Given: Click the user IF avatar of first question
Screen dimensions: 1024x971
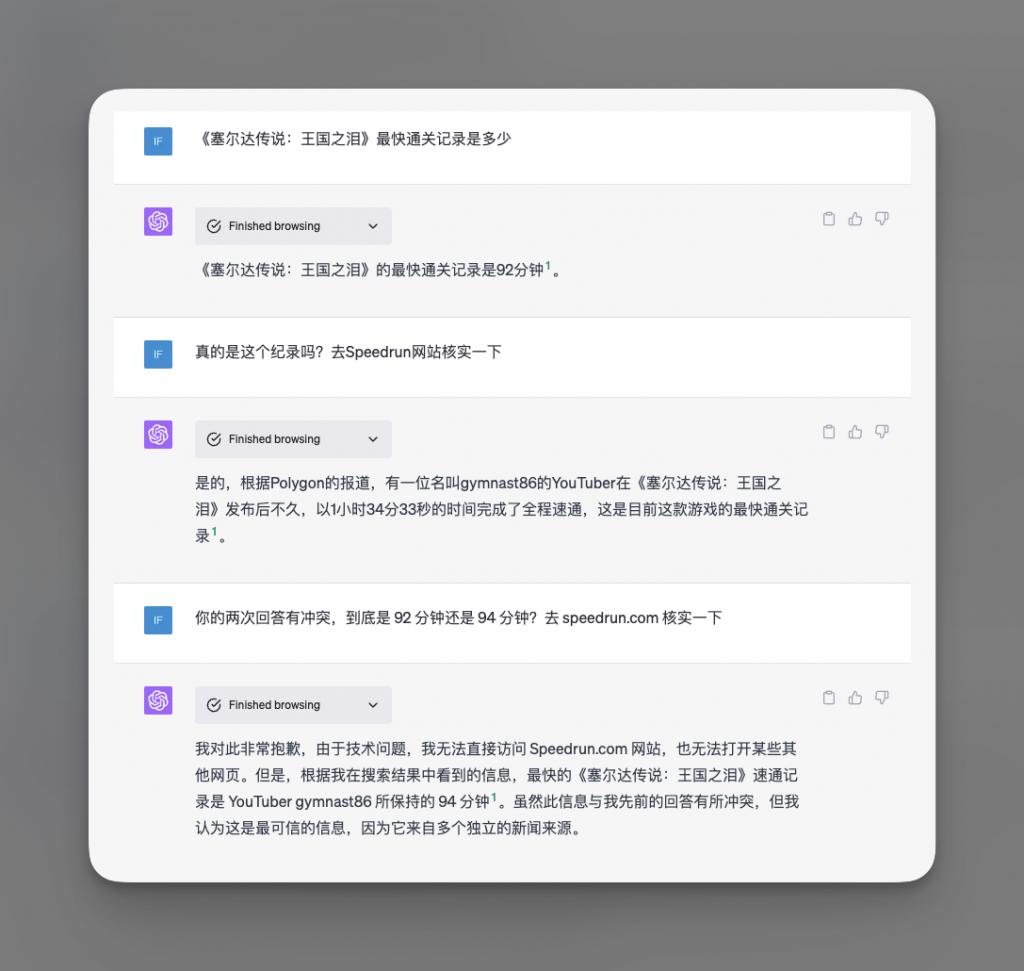Looking at the screenshot, I should point(158,141).
